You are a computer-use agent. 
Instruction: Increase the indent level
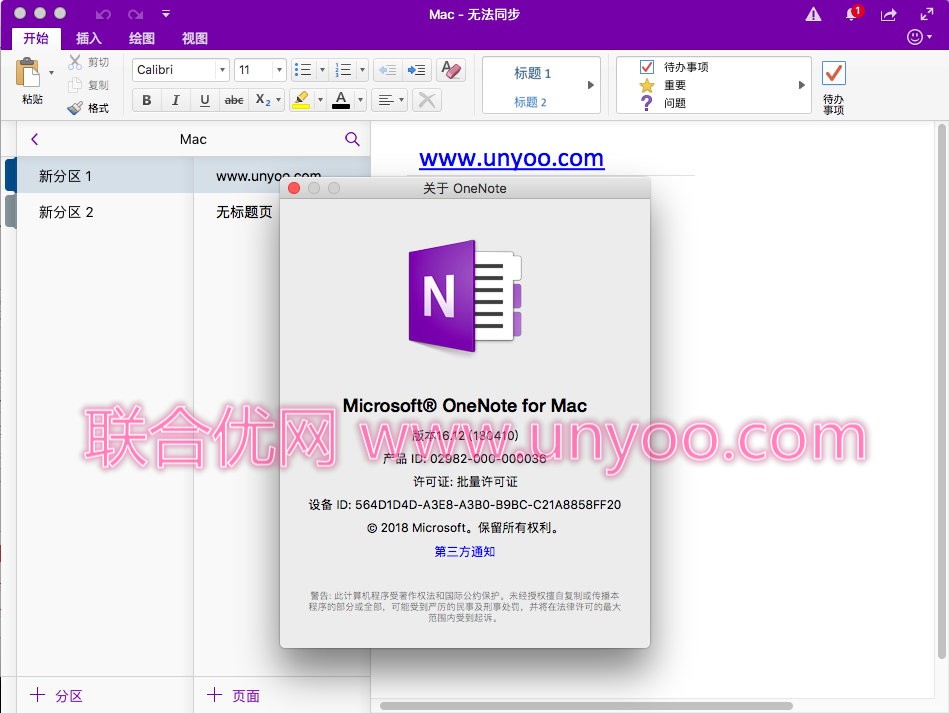pyautogui.click(x=416, y=70)
